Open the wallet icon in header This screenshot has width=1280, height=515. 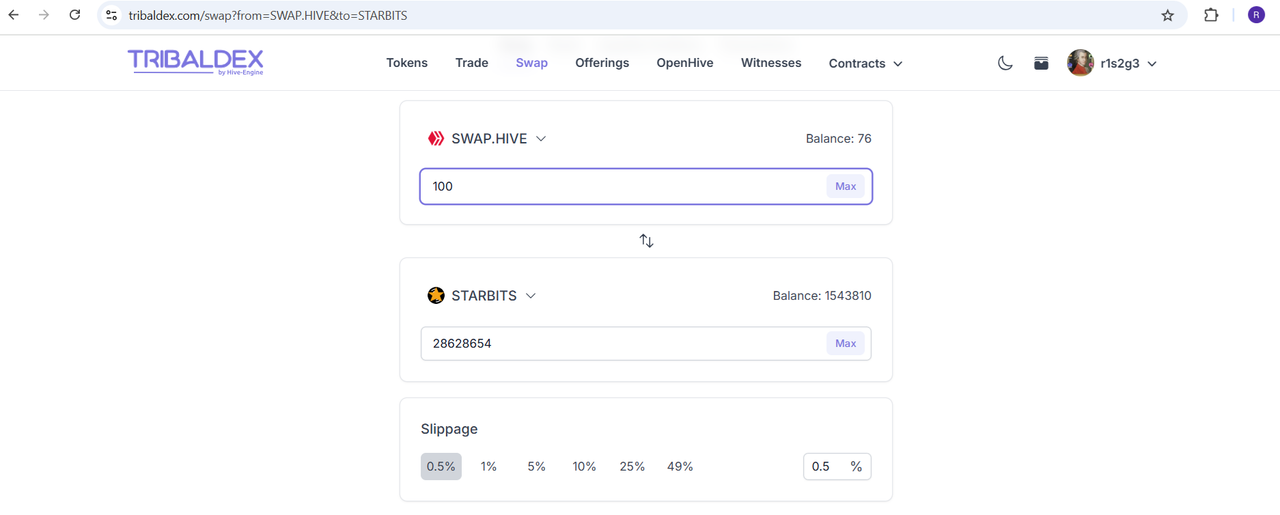1041,63
